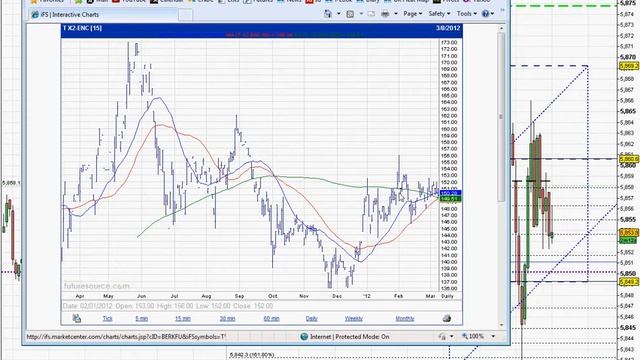Open the Safety menu
The width and height of the screenshot is (640, 360).
click(439, 14)
